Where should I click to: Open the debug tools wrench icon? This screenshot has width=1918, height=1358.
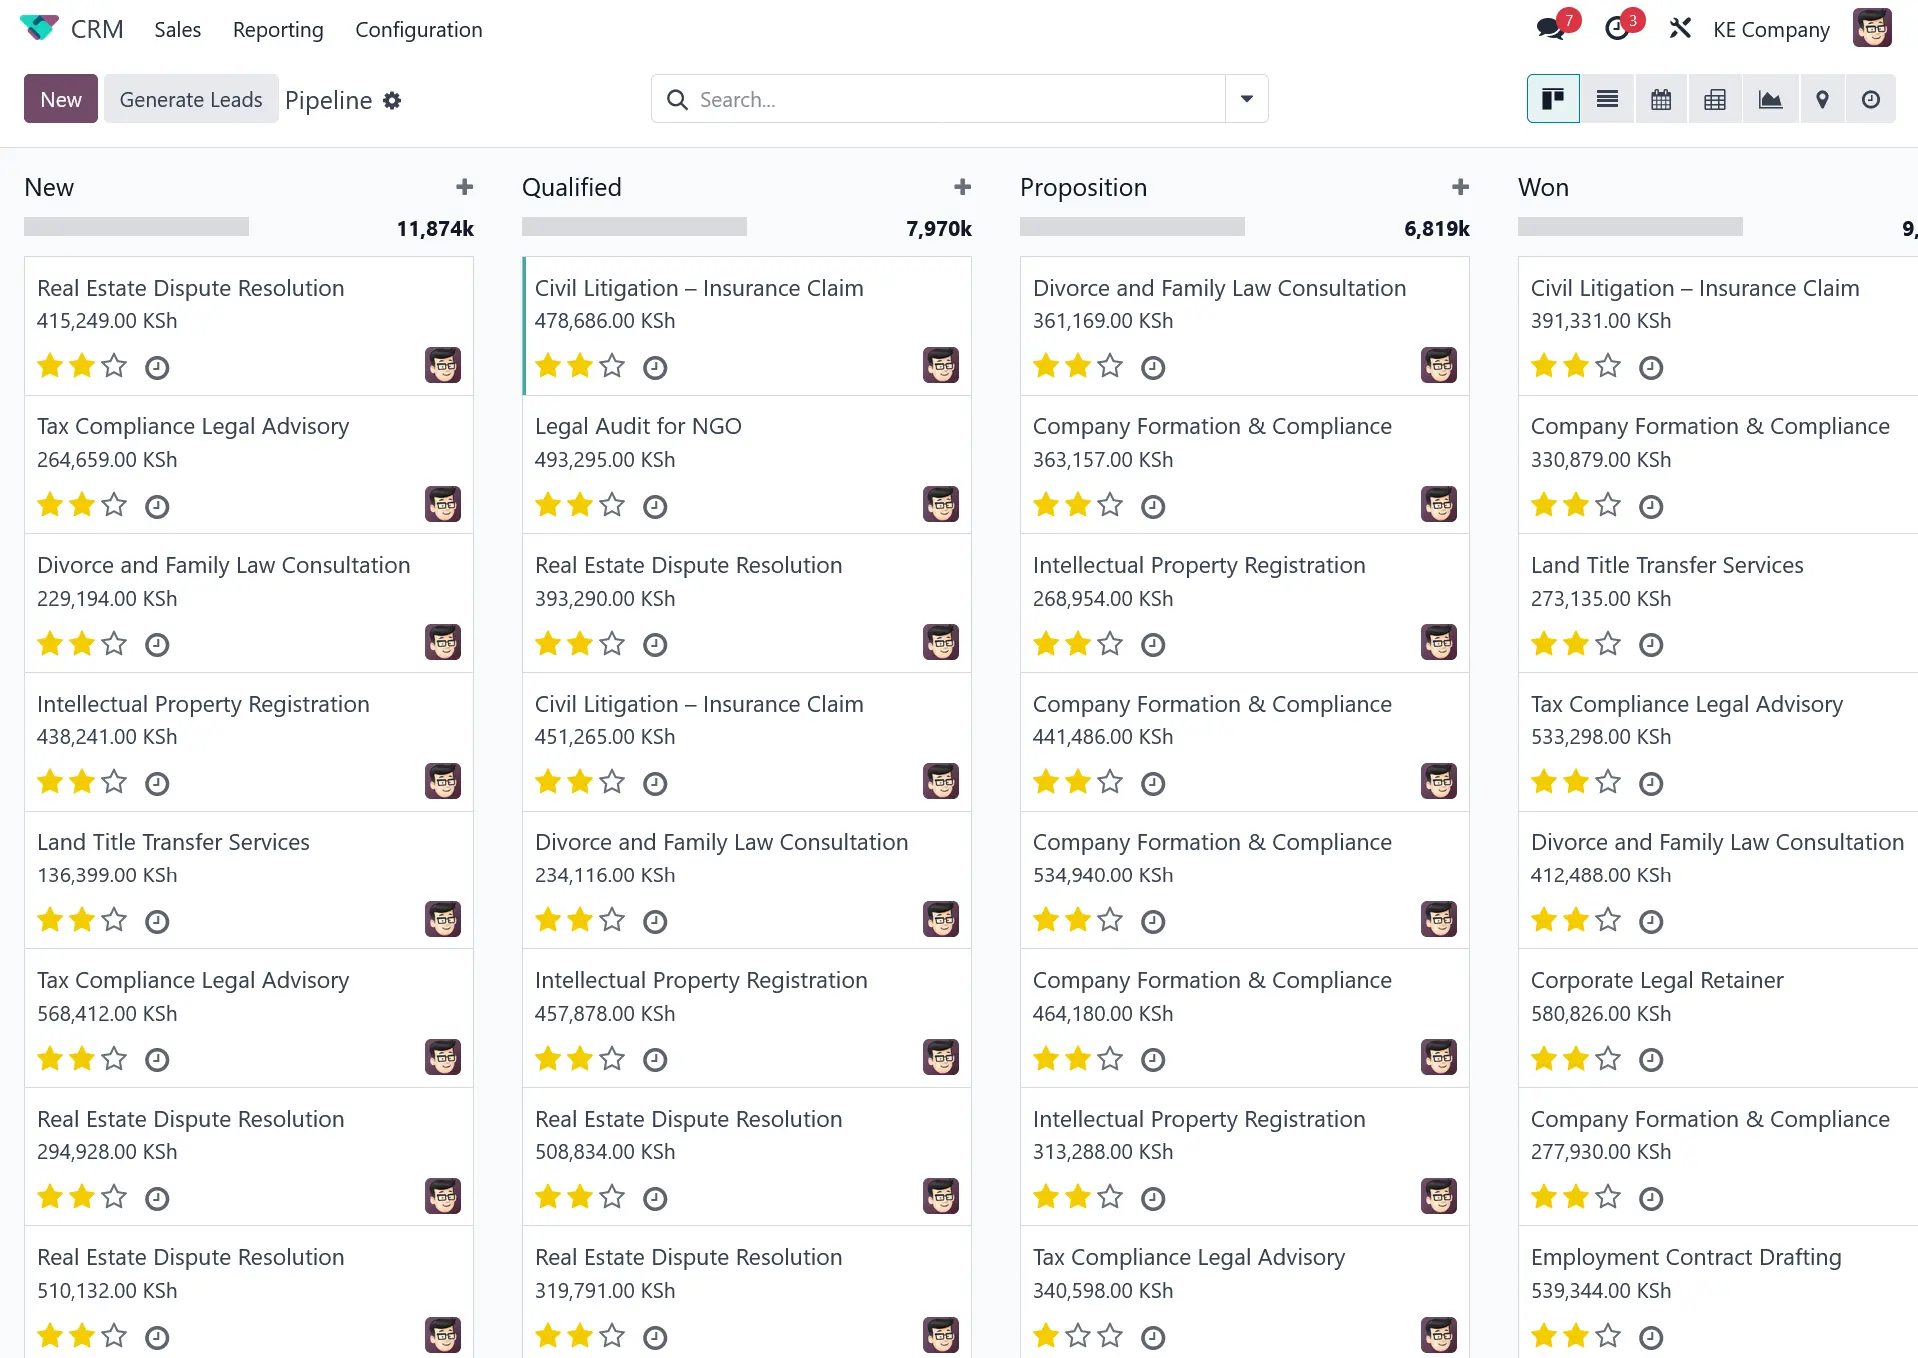click(1680, 29)
